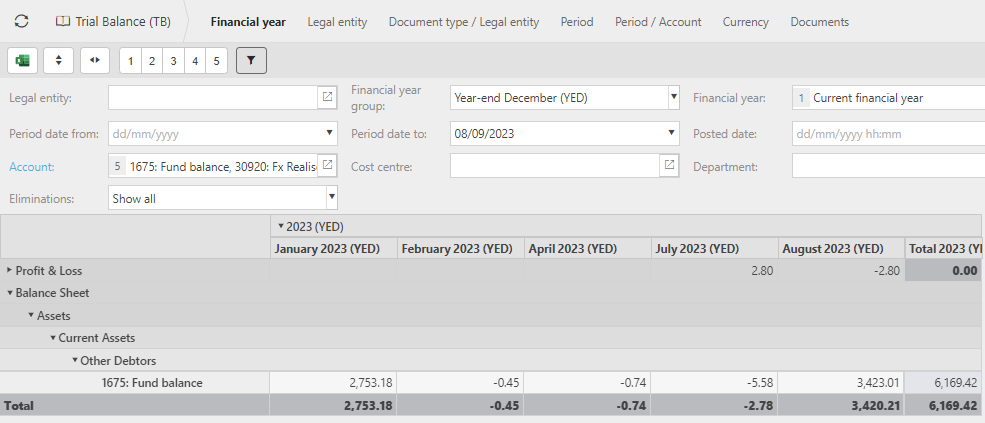Click the Department input field

pyautogui.click(x=888, y=167)
